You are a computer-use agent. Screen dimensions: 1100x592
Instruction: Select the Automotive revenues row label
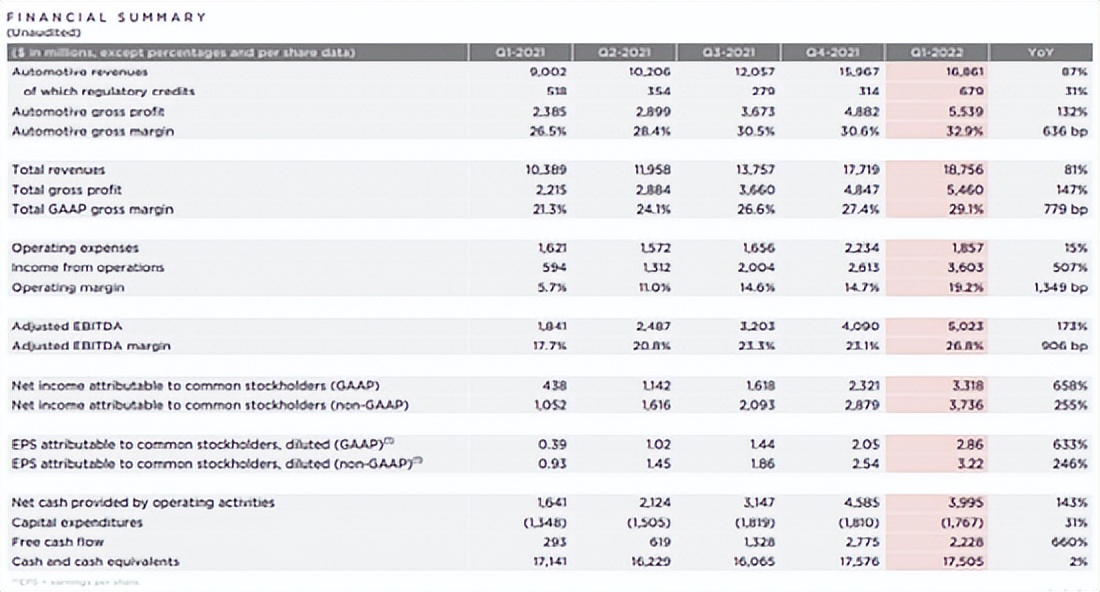(80, 72)
